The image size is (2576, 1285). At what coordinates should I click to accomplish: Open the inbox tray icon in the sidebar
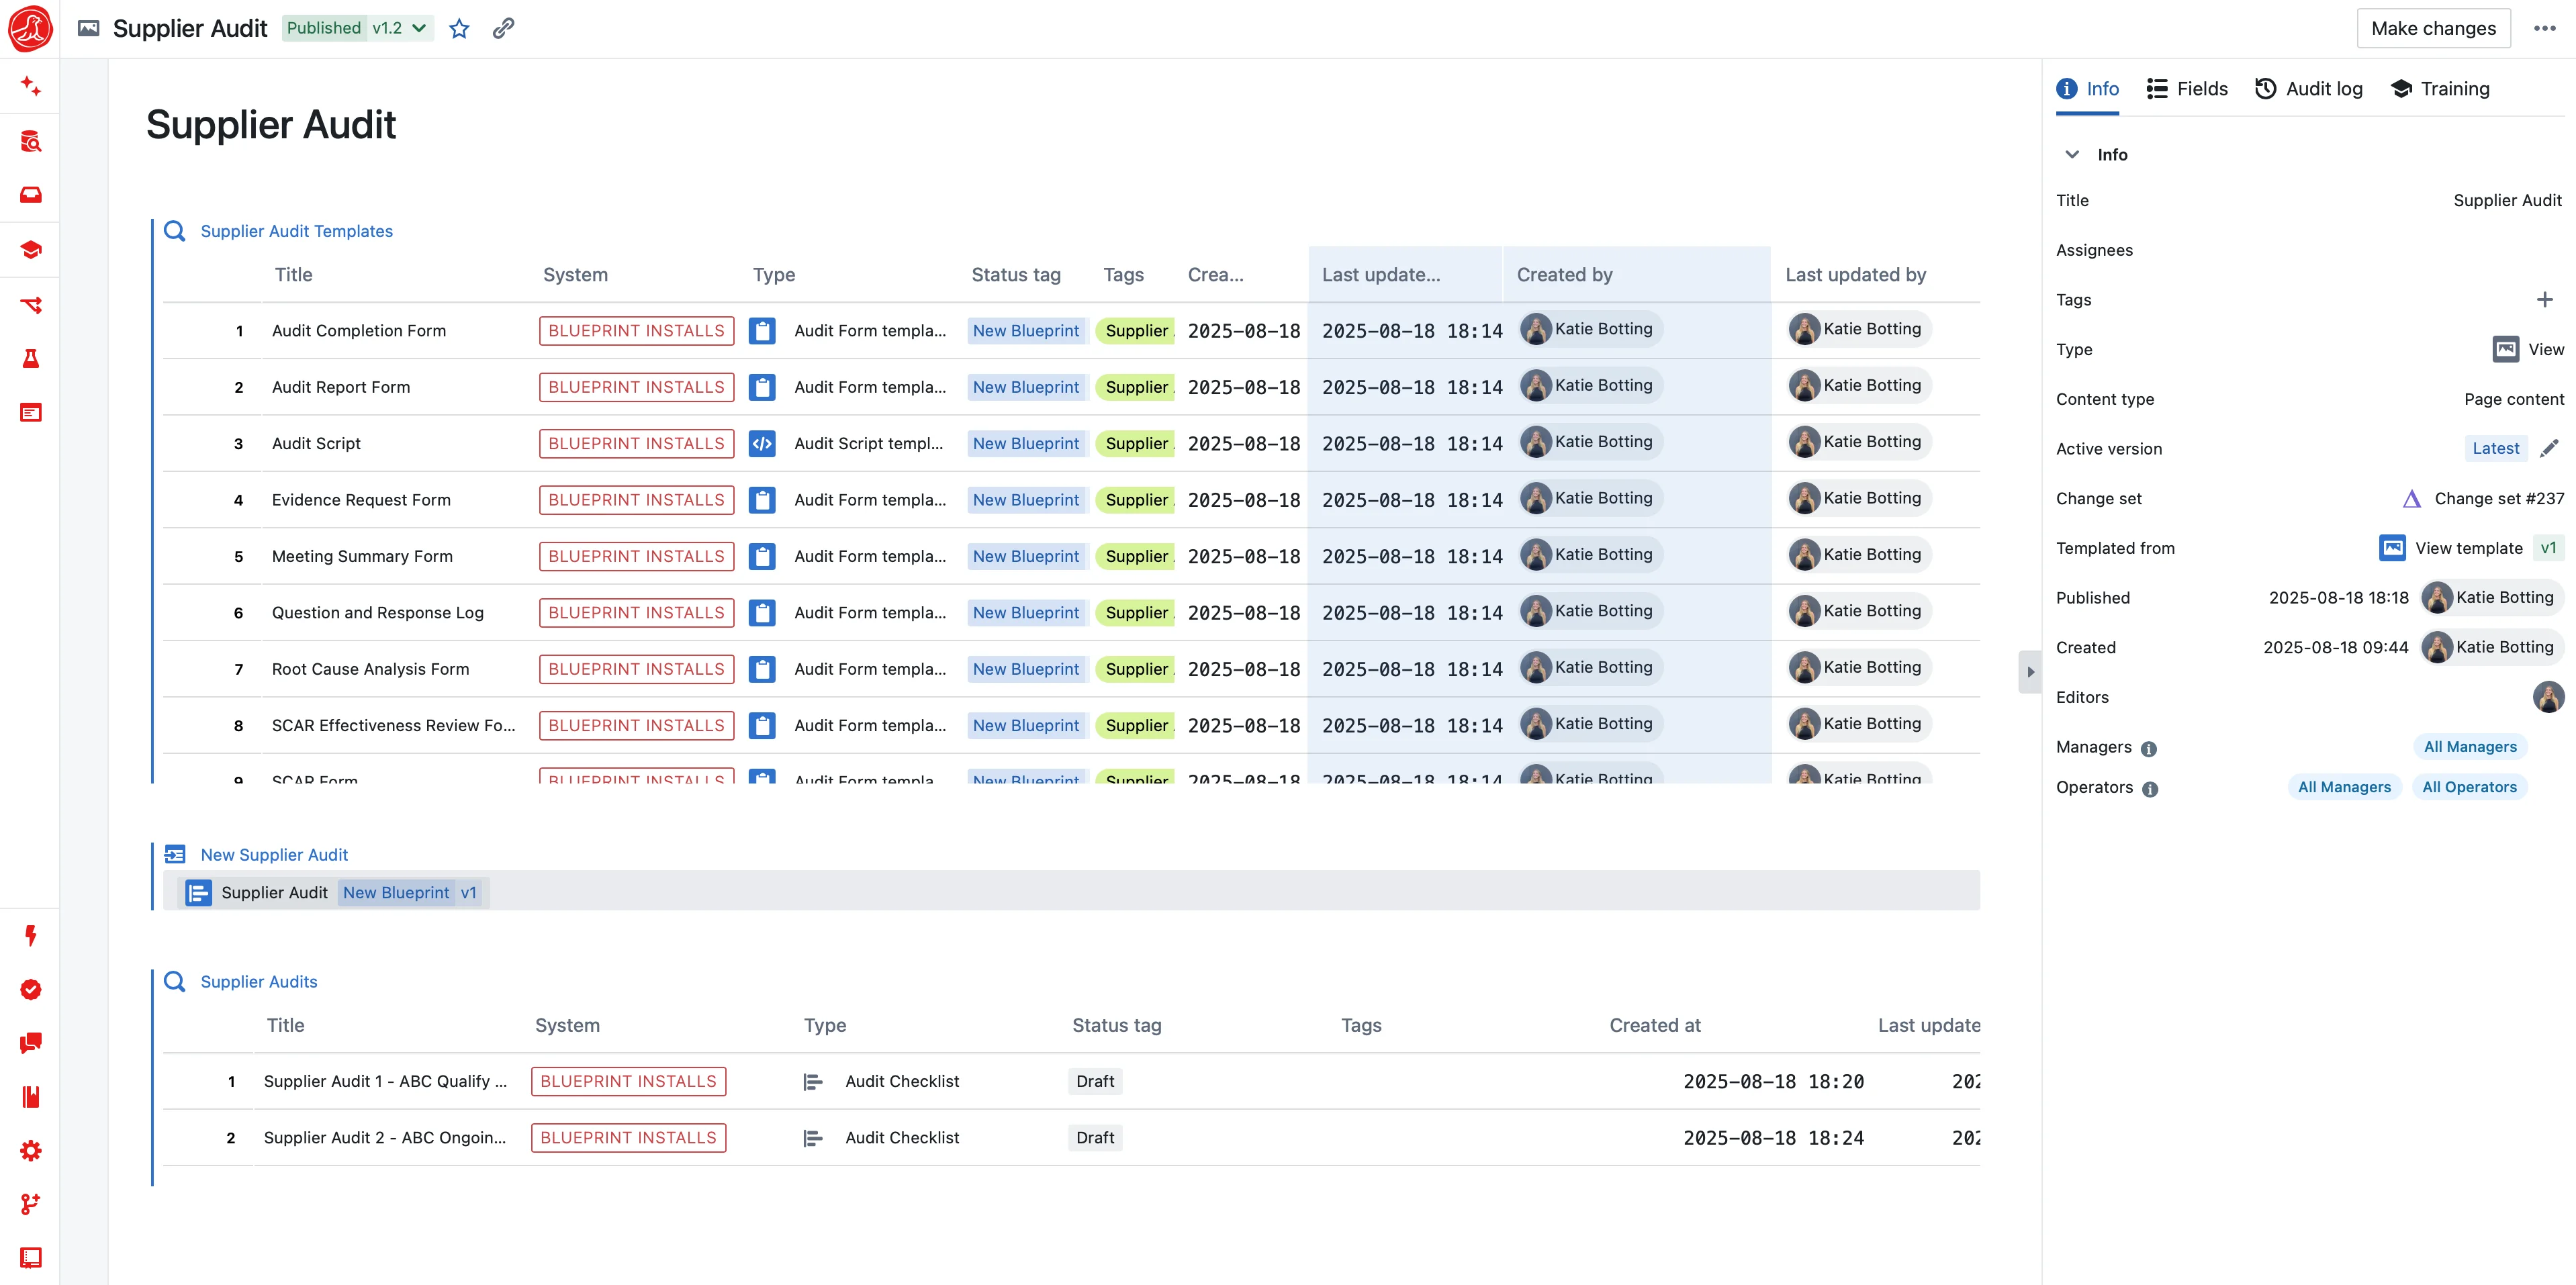pyautogui.click(x=31, y=195)
